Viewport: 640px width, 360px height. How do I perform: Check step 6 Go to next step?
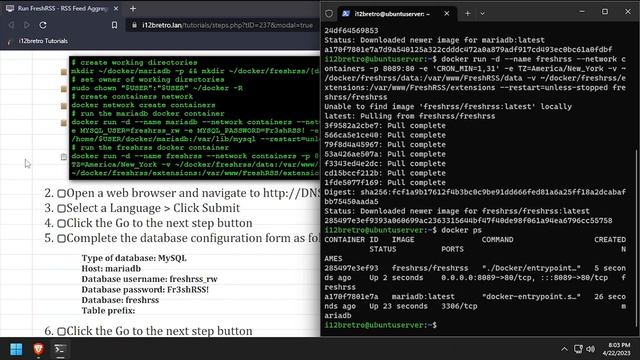pyautogui.click(x=61, y=331)
